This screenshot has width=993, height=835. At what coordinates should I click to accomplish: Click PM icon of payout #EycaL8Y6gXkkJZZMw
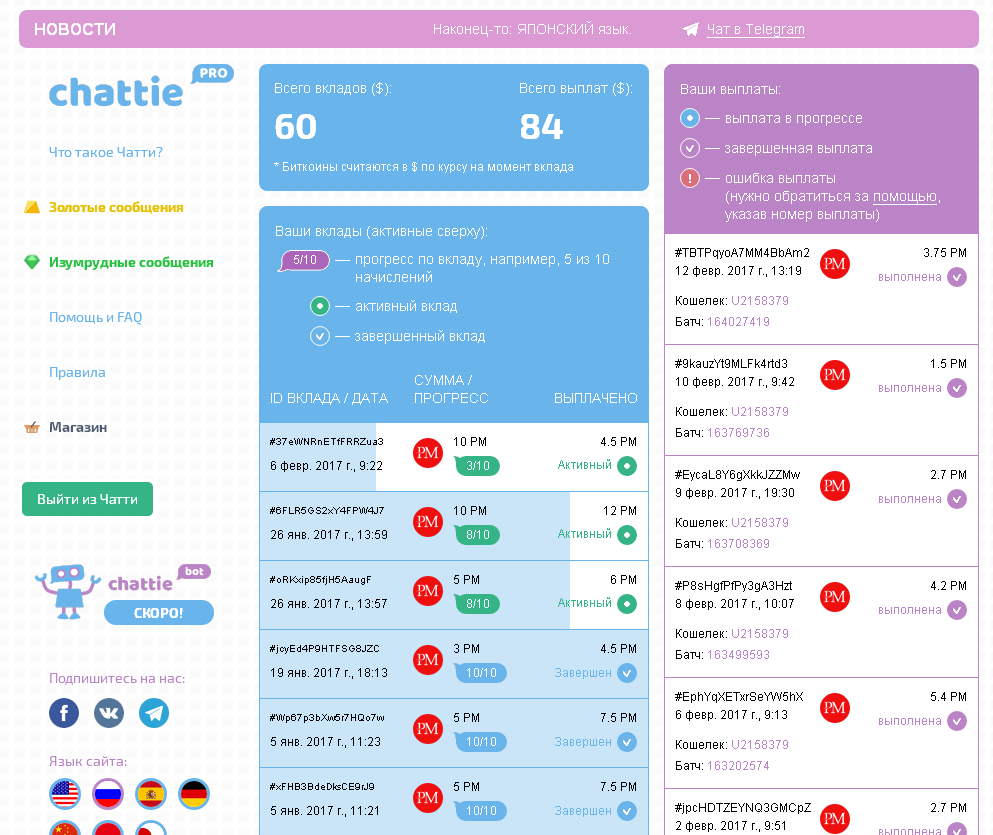pyautogui.click(x=835, y=486)
